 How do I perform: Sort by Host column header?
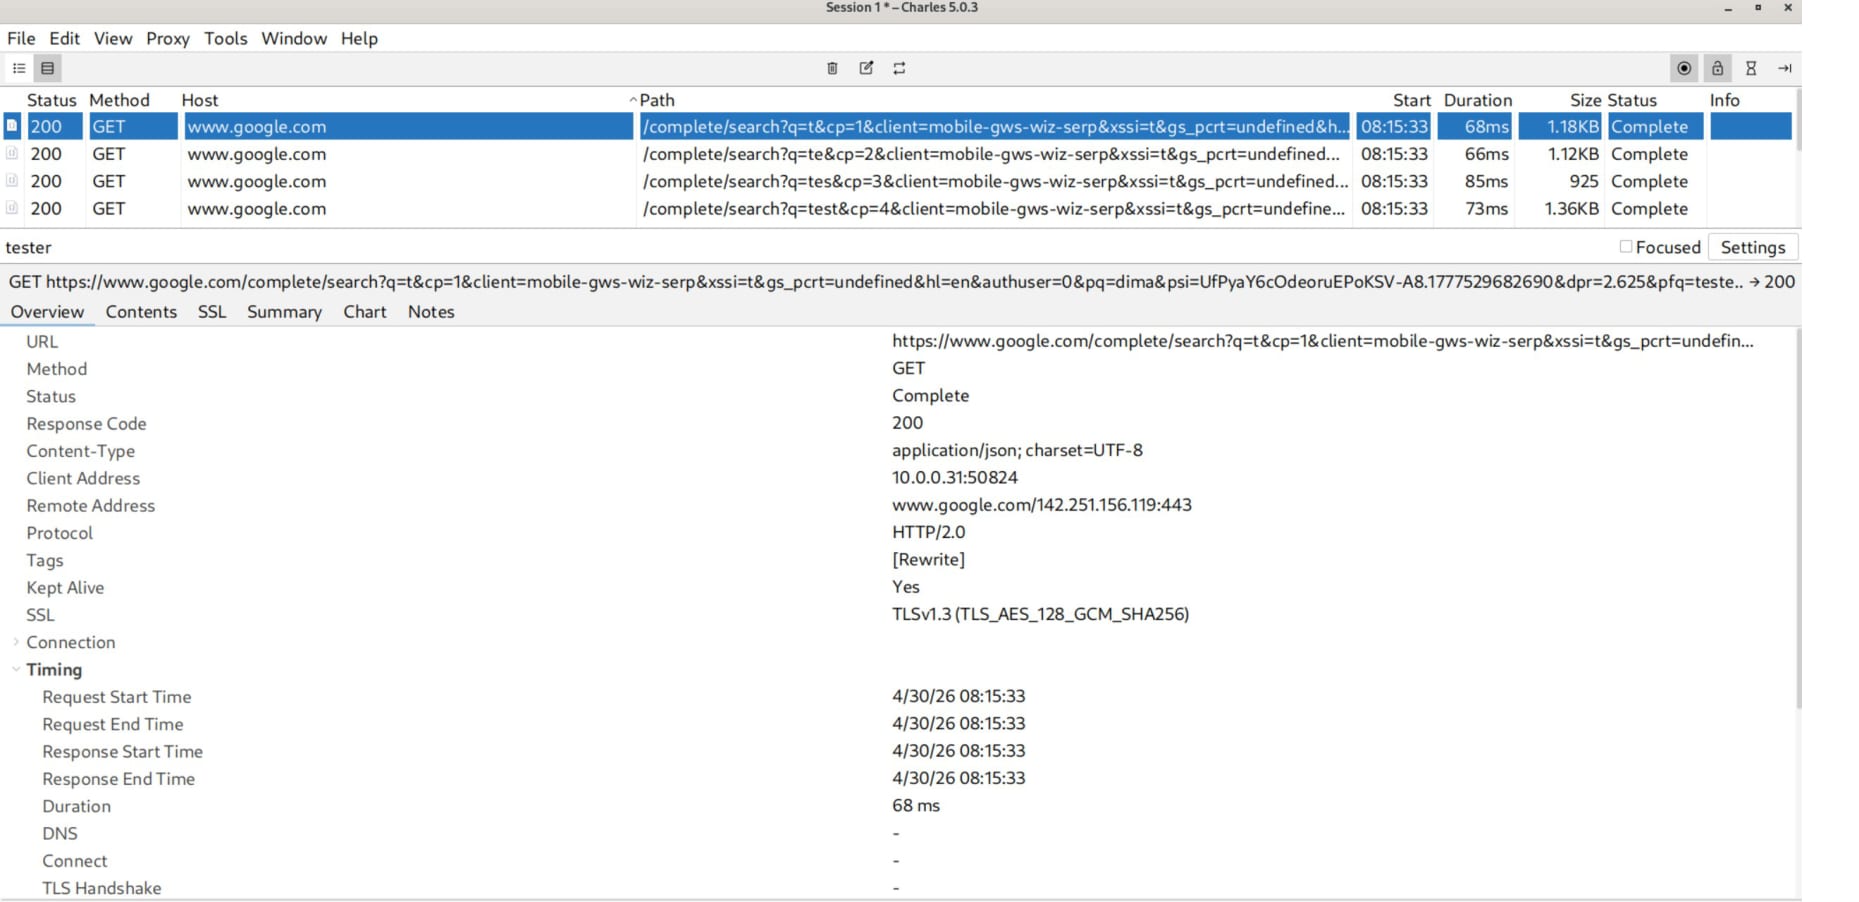coord(200,100)
